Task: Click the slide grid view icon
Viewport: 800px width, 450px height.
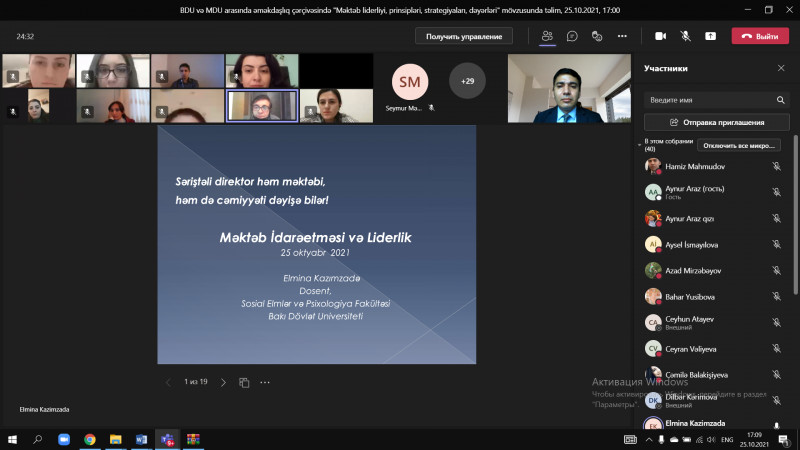Action: tap(244, 382)
